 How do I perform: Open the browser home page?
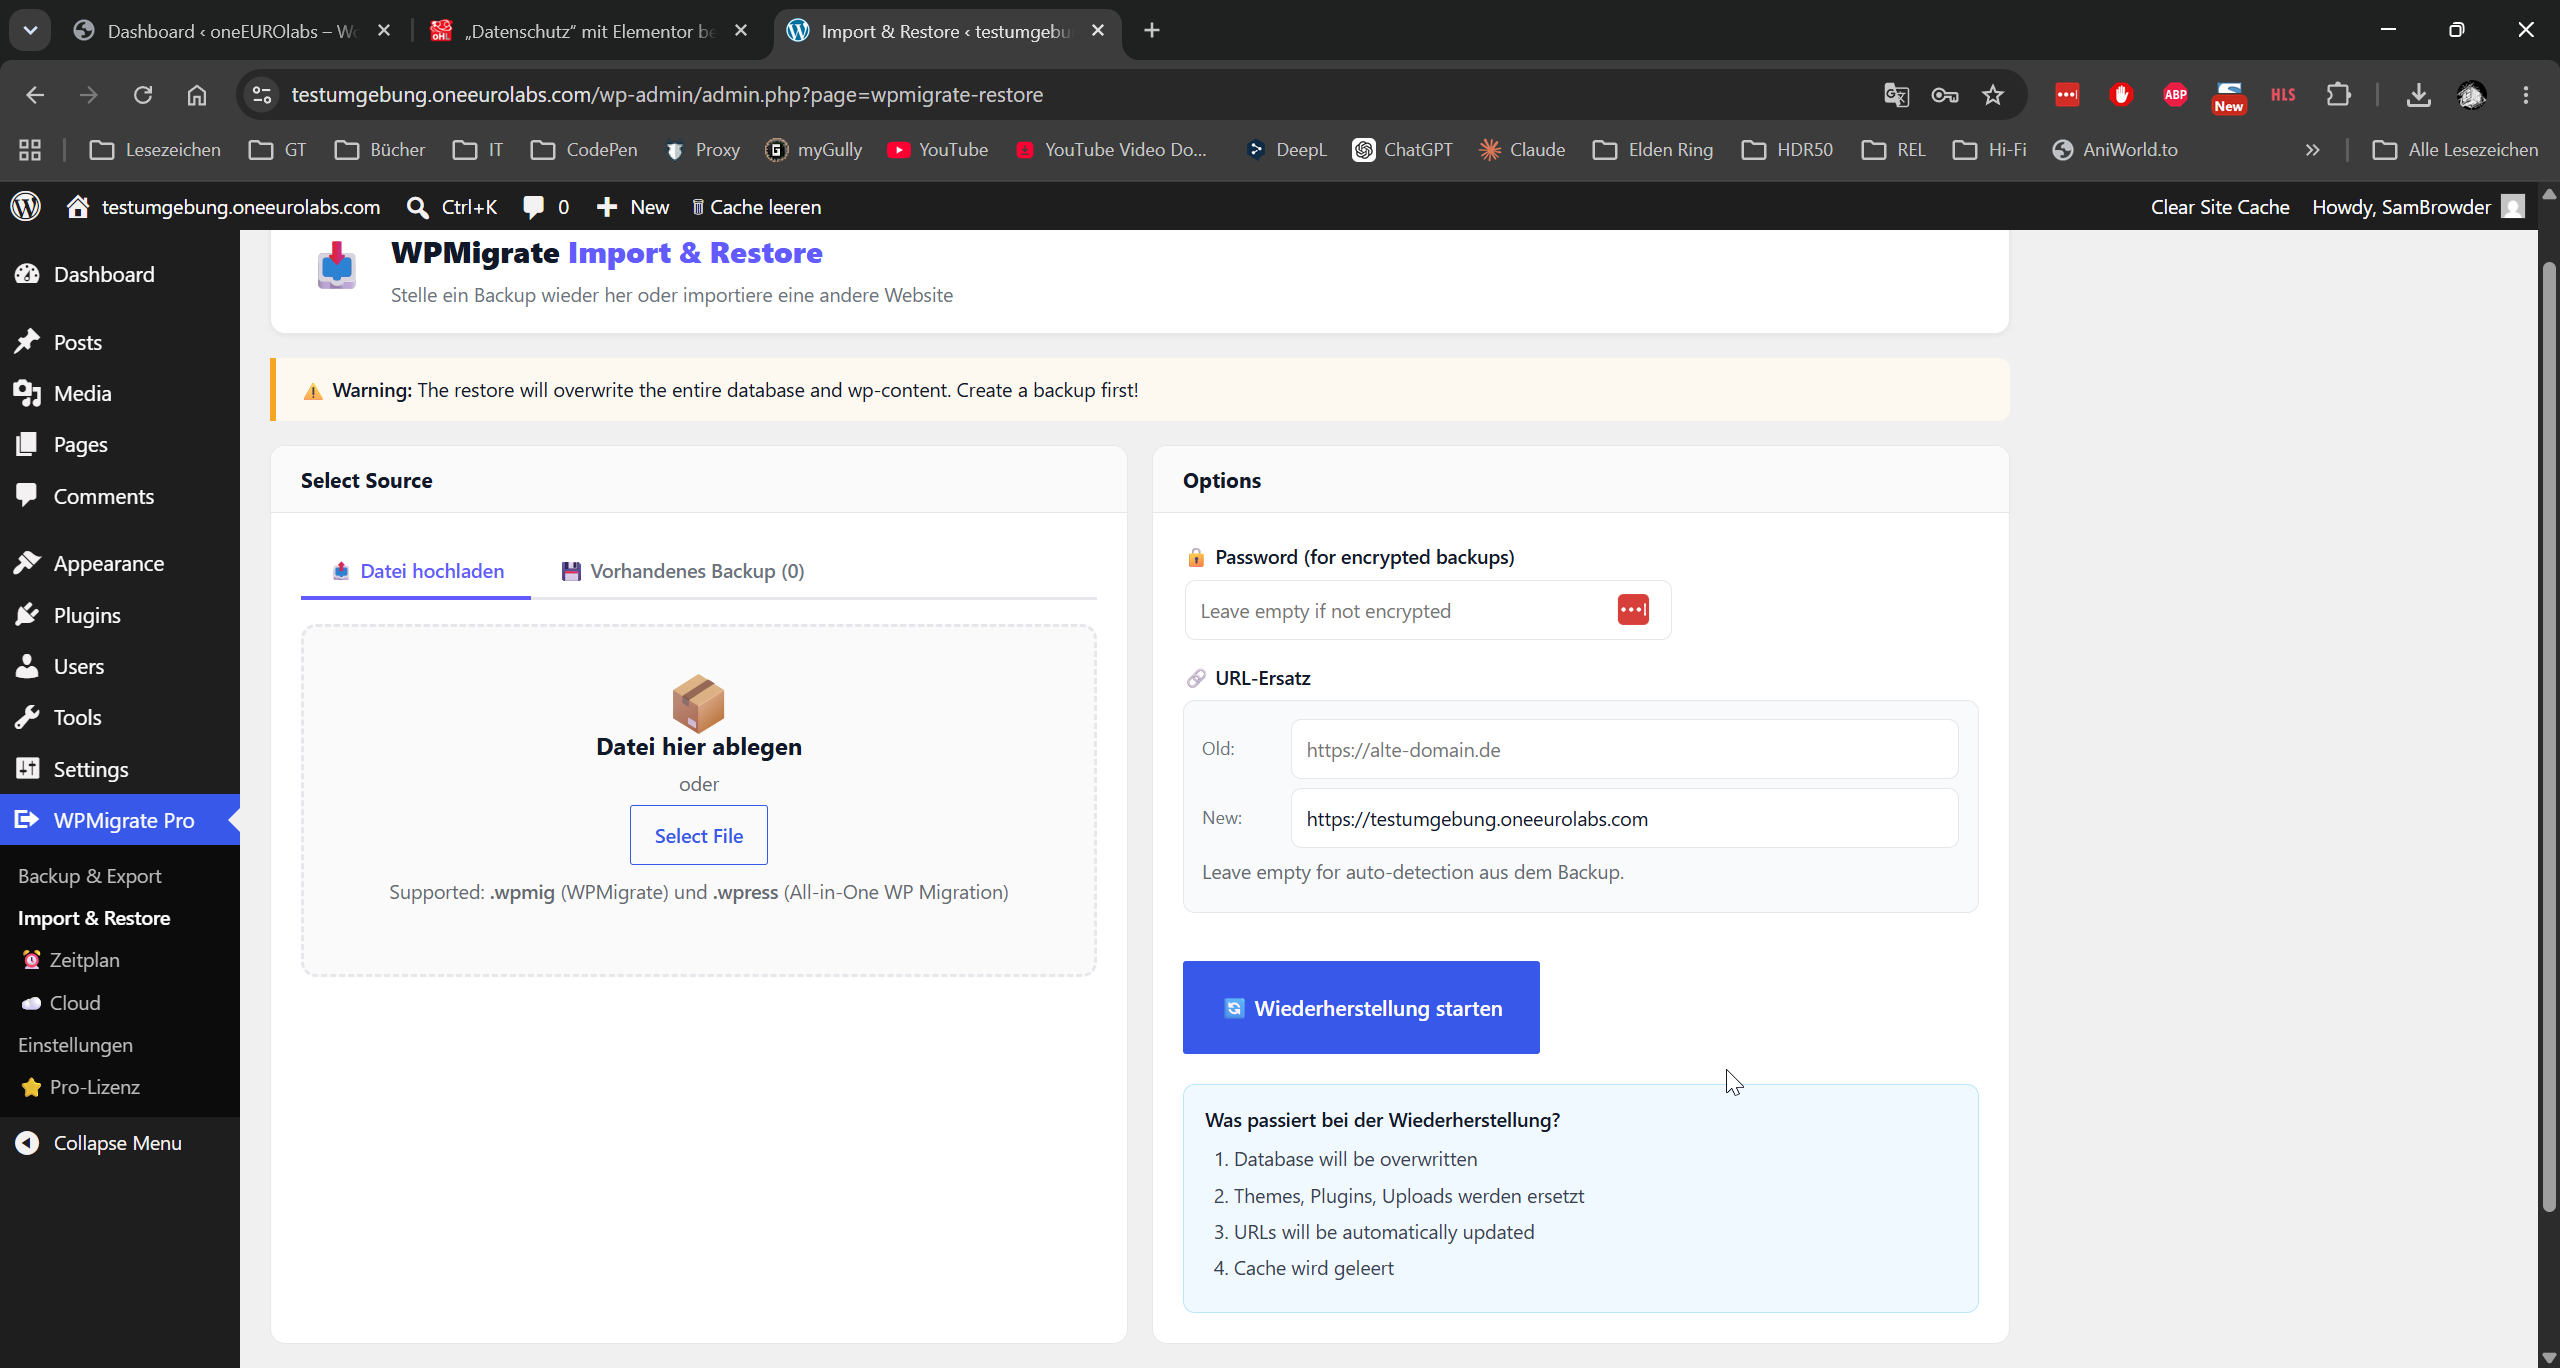point(197,95)
